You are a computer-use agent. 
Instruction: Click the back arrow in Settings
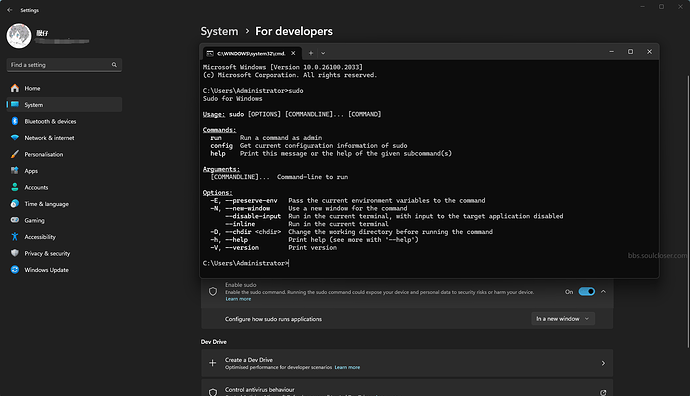click(10, 10)
